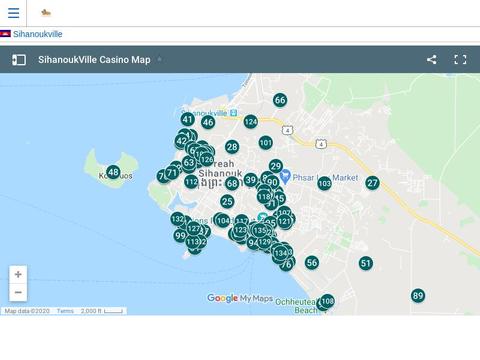Open the hamburger menu

(13, 13)
